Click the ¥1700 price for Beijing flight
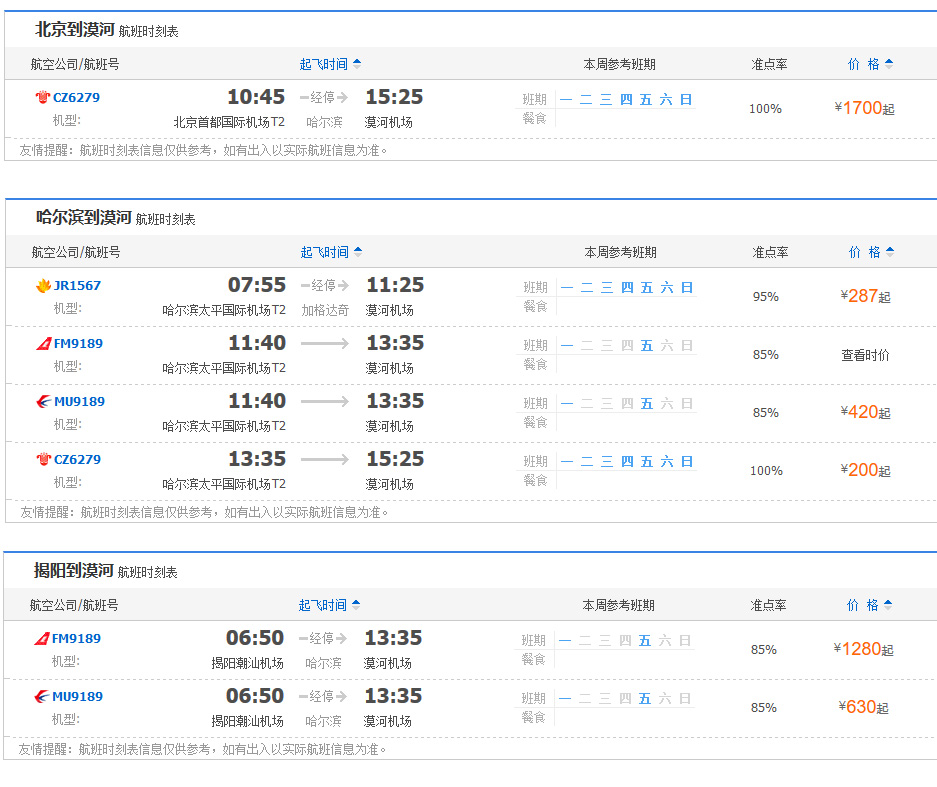The height and width of the screenshot is (787, 937). pyautogui.click(x=863, y=108)
